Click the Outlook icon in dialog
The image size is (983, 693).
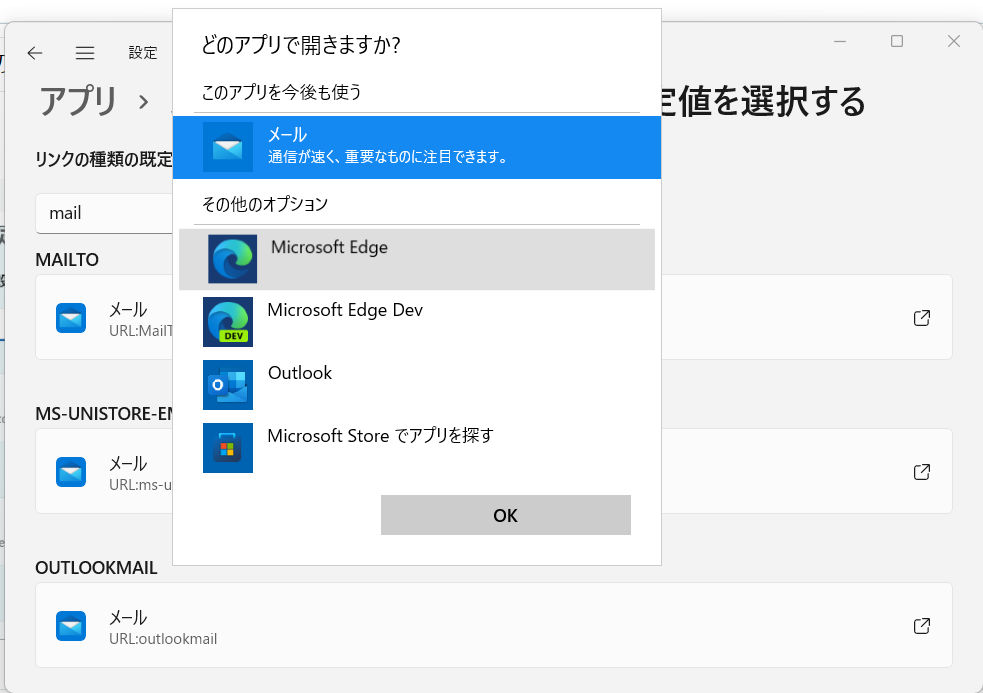(x=228, y=384)
